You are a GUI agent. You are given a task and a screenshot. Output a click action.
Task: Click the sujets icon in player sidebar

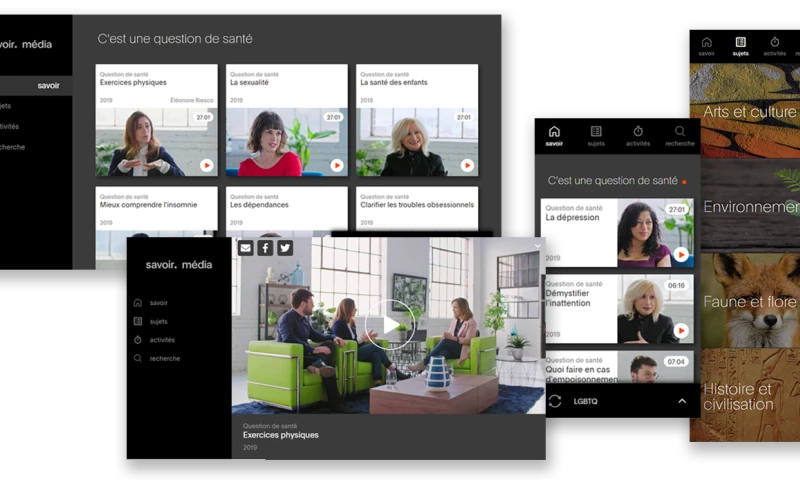138,321
